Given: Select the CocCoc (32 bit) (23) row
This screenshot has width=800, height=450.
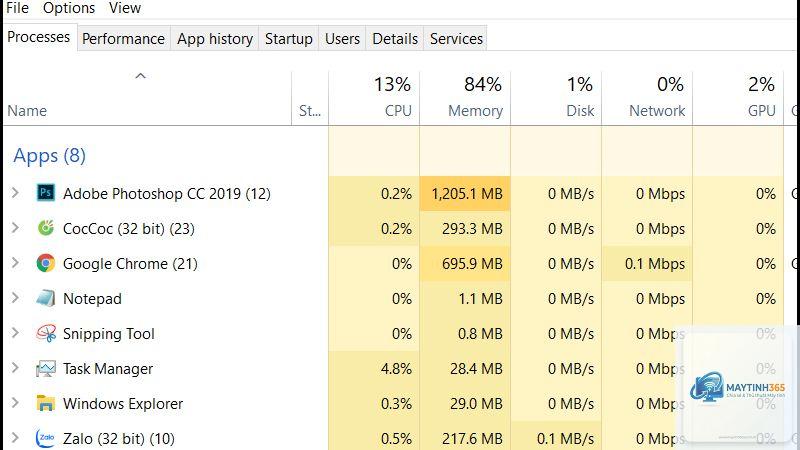Looking at the screenshot, I should (x=400, y=229).
